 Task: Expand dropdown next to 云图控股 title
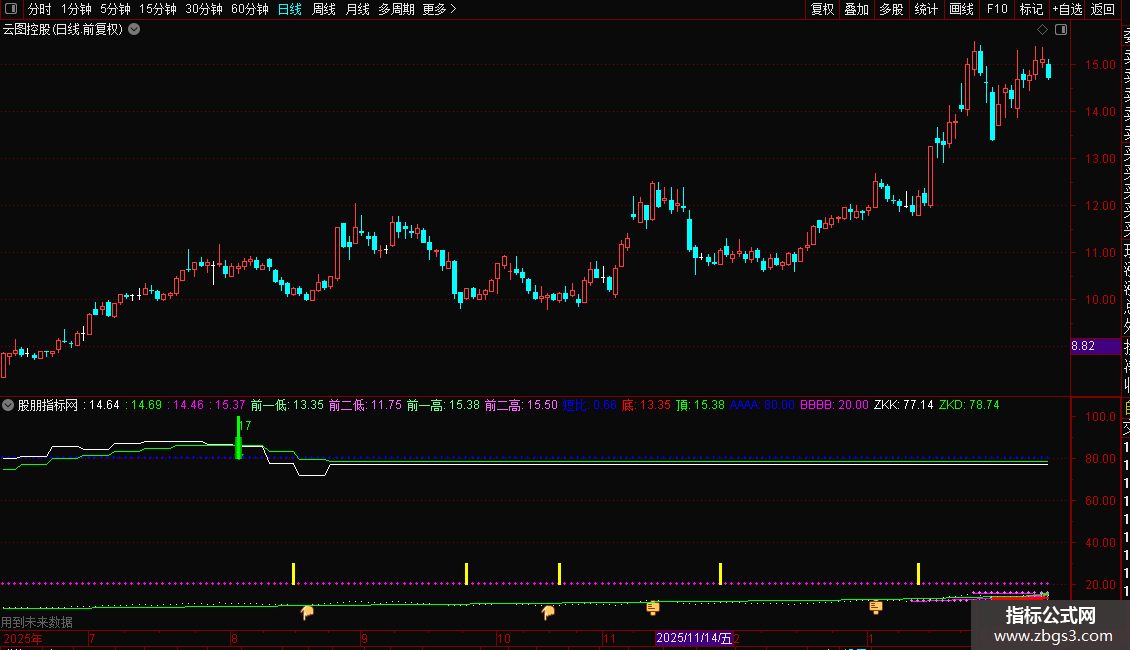134,30
